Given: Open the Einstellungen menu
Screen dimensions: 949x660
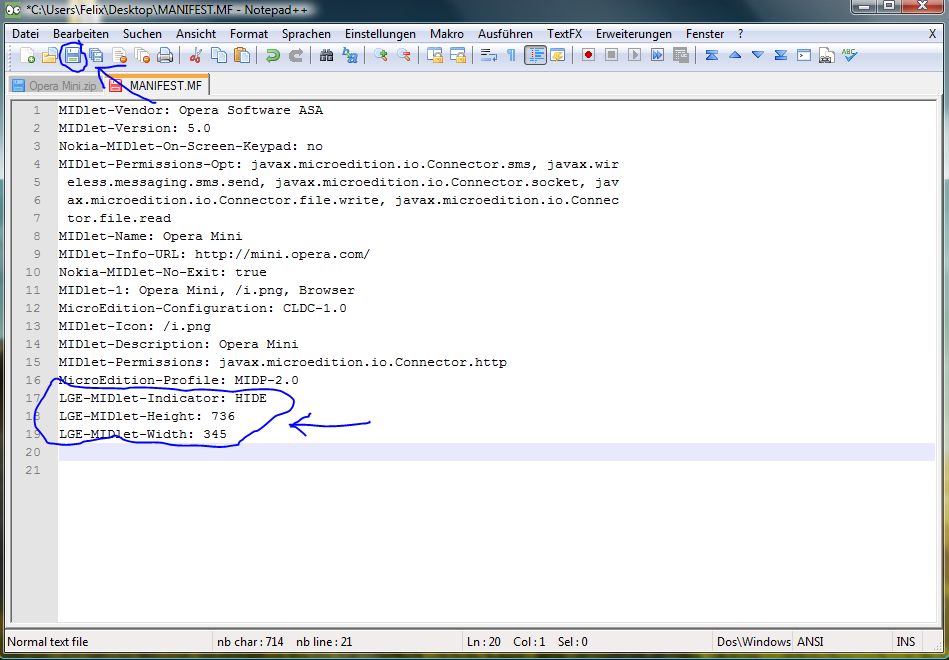Looking at the screenshot, I should tap(380, 34).
